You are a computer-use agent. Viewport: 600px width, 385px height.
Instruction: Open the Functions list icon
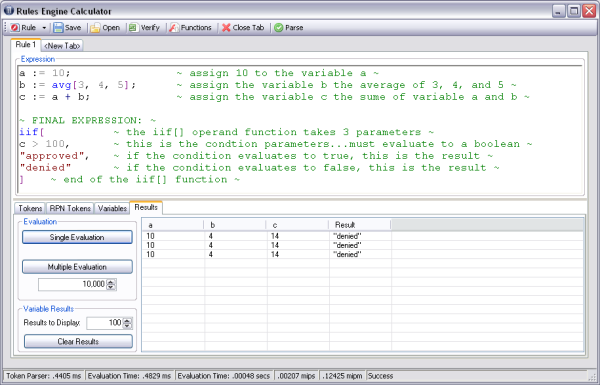(x=174, y=28)
